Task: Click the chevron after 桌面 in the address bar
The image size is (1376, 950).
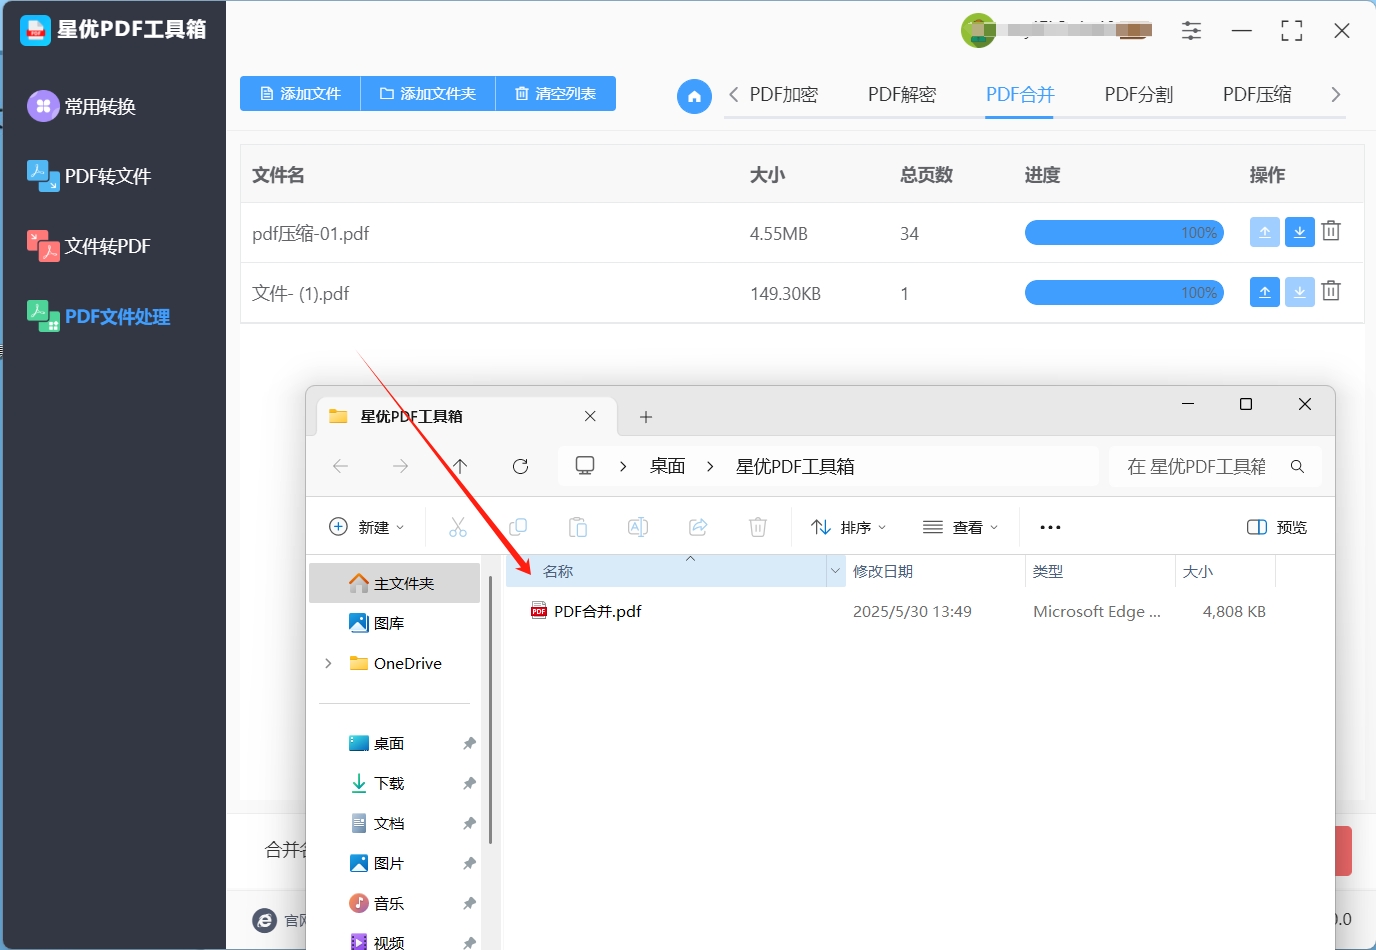Action: click(x=710, y=466)
